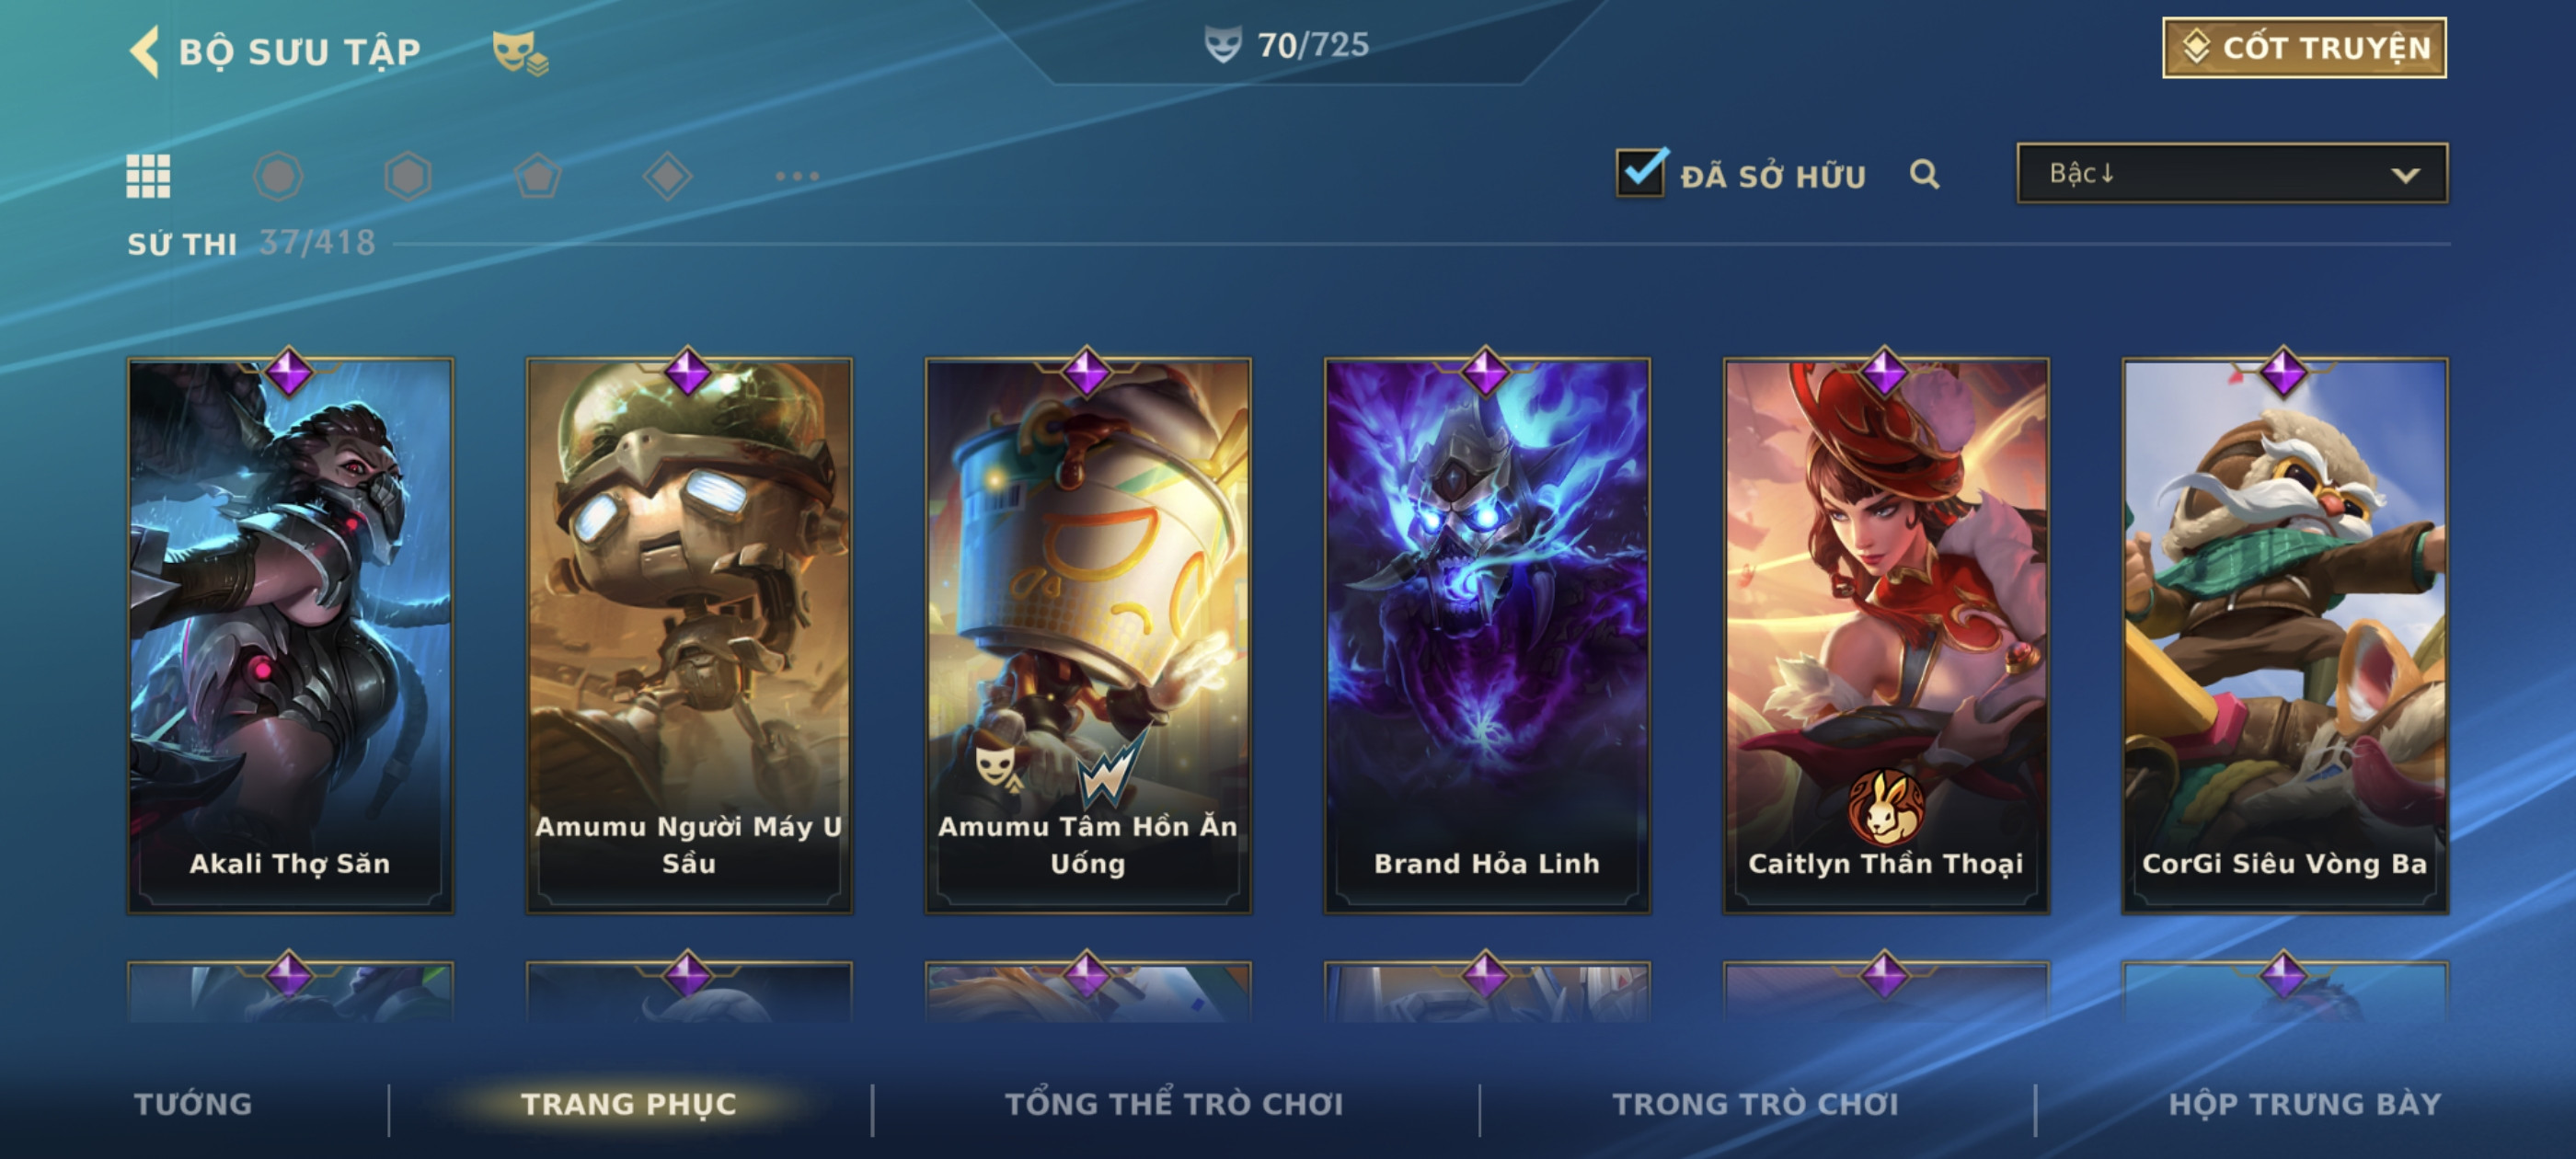Show more rarity filters via three dots
Image resolution: width=2576 pixels, height=1159 pixels.
point(797,176)
